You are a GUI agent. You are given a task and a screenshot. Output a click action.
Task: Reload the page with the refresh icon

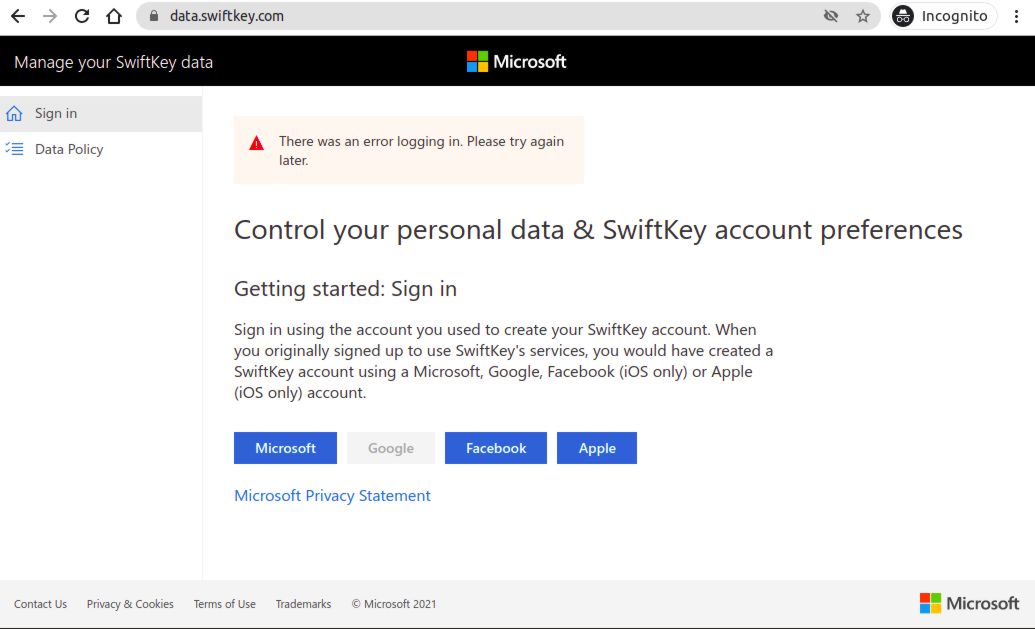(82, 16)
